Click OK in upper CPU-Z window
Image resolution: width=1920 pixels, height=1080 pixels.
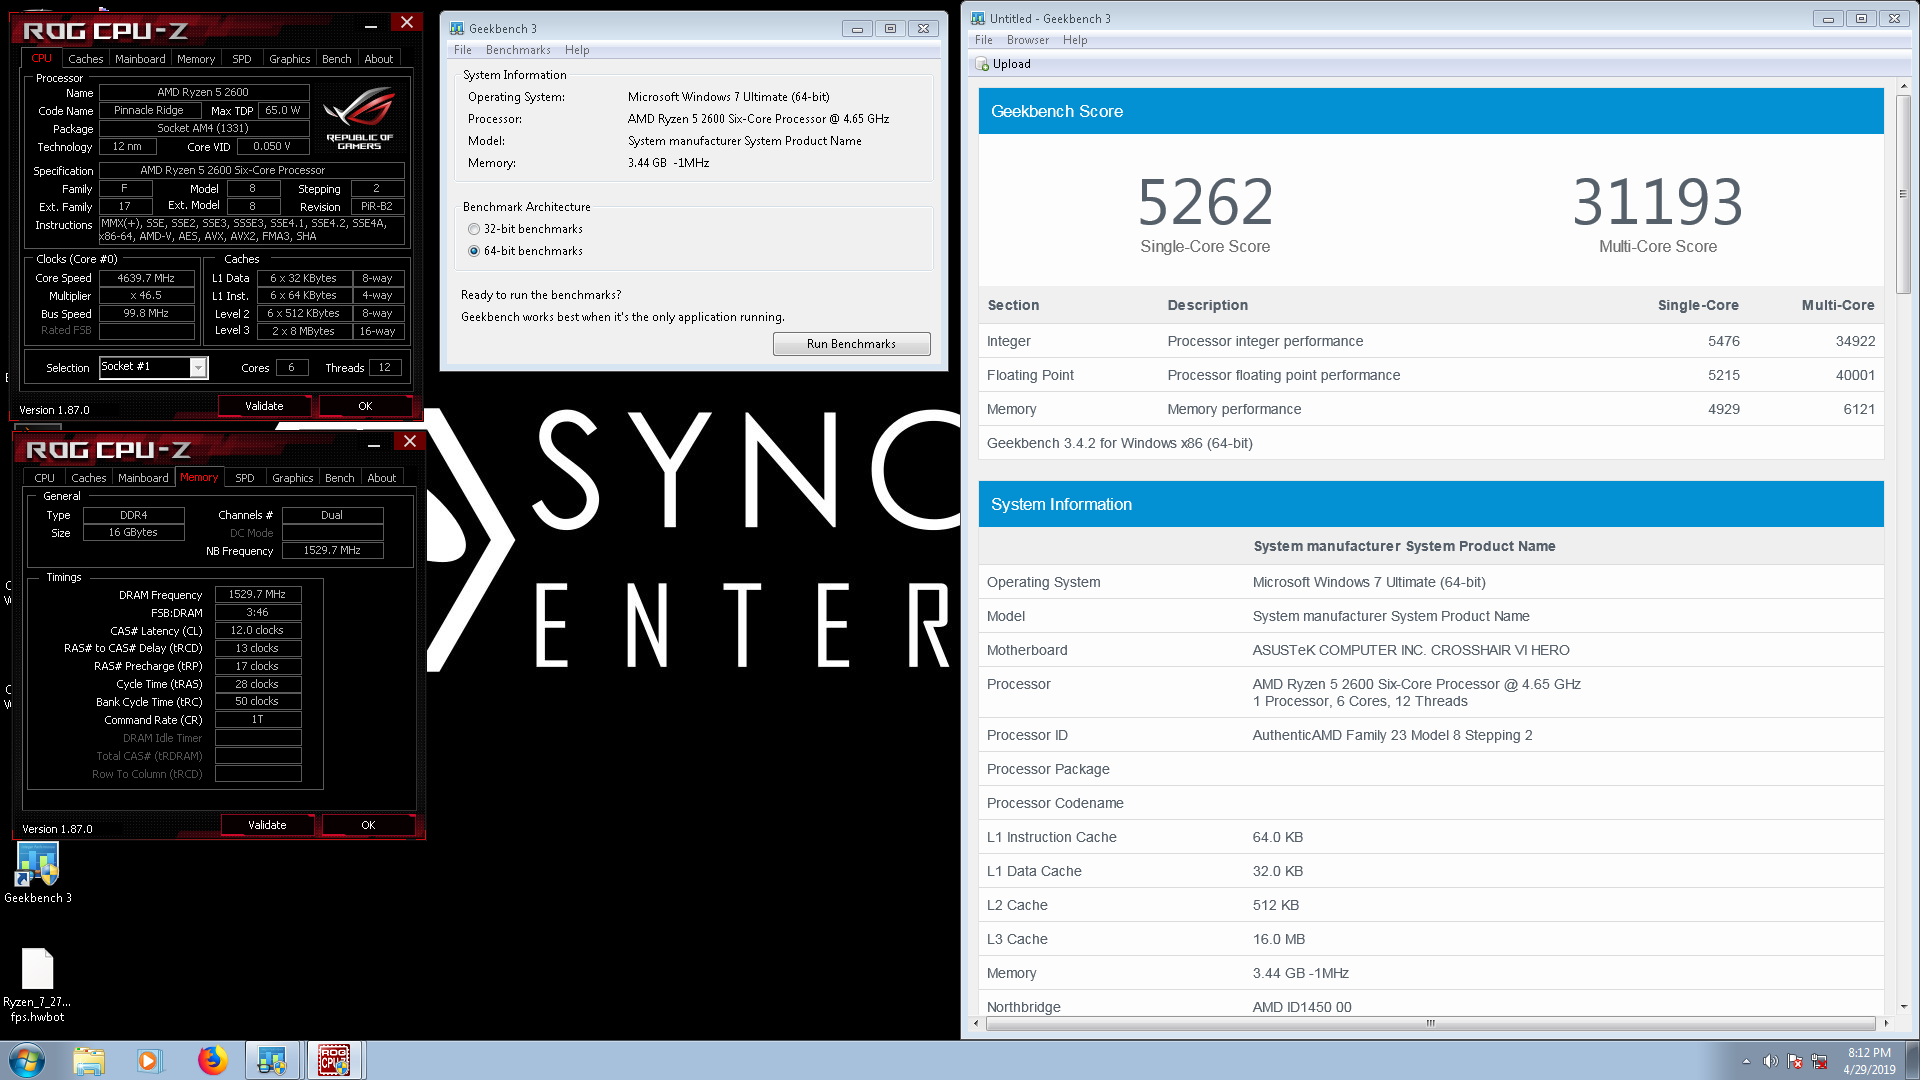point(365,406)
